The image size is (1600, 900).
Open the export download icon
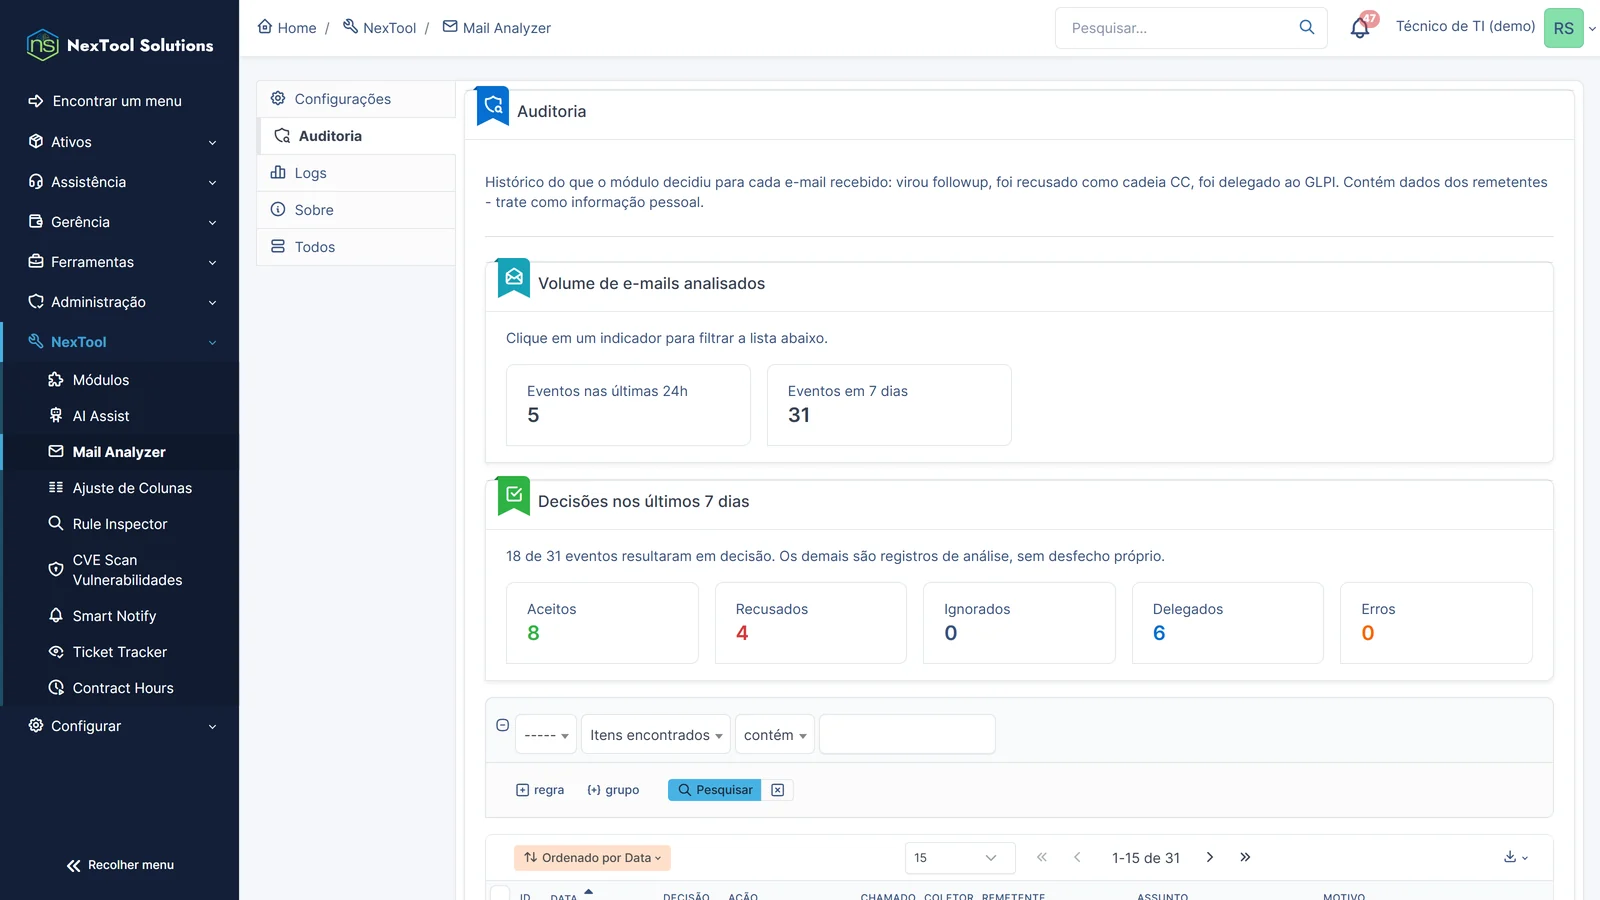(1515, 857)
